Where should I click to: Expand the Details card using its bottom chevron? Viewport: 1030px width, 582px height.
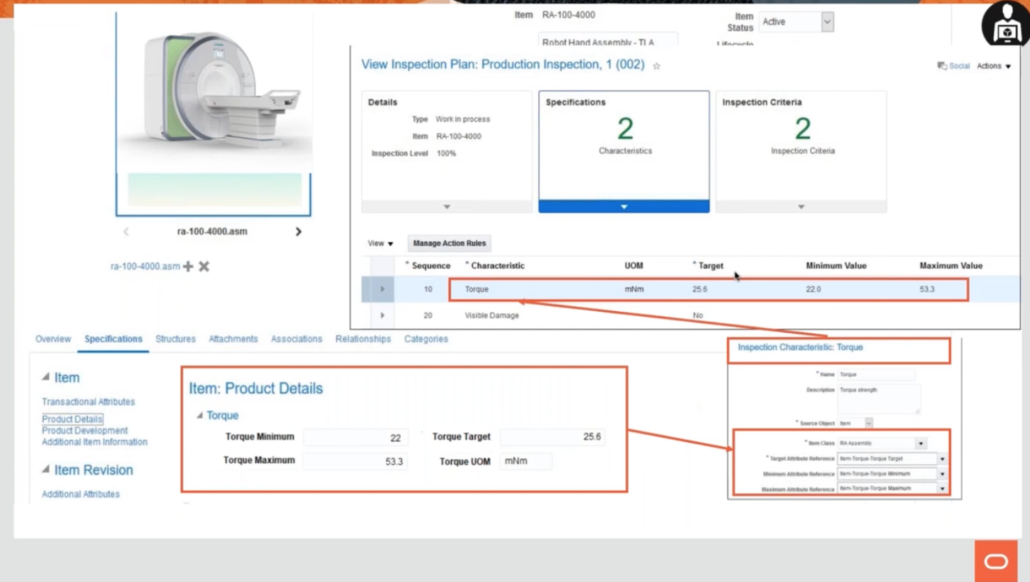coord(446,207)
